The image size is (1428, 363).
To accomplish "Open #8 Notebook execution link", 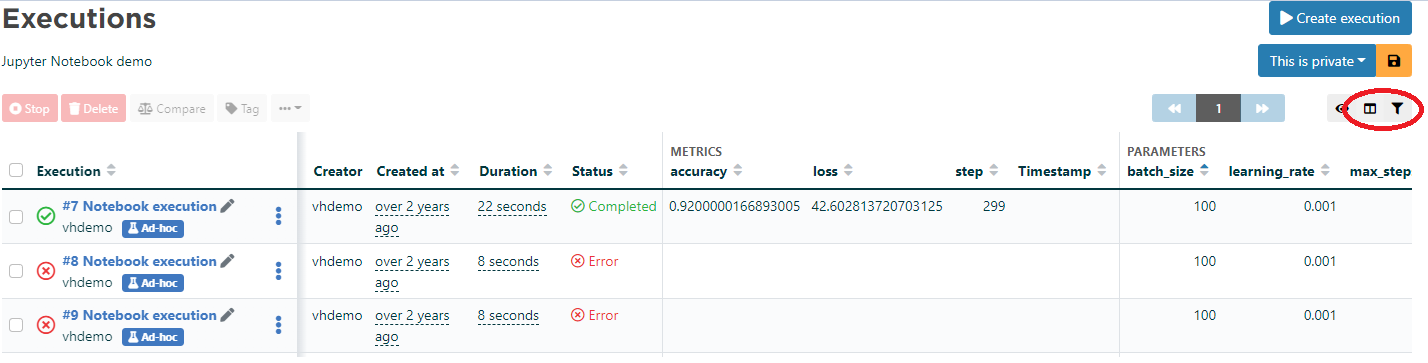I will pos(139,261).
